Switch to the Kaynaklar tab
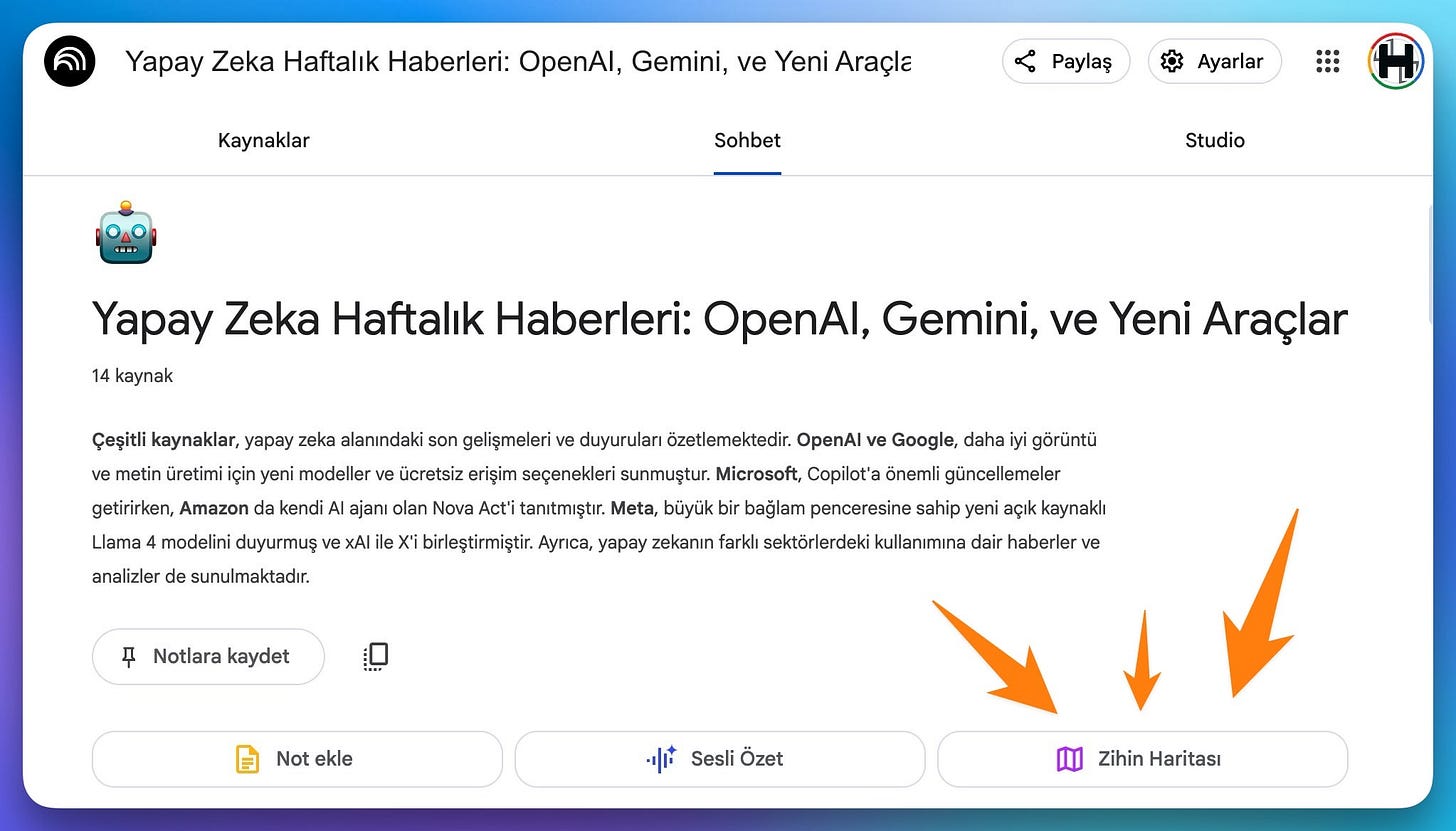The image size is (1456, 831). pos(264,140)
